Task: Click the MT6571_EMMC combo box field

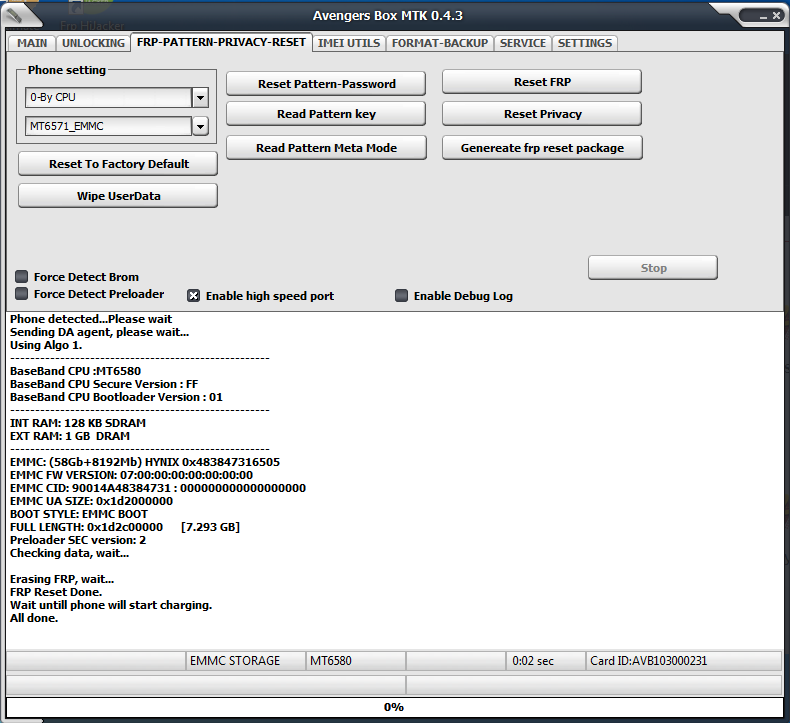Action: pos(109,126)
